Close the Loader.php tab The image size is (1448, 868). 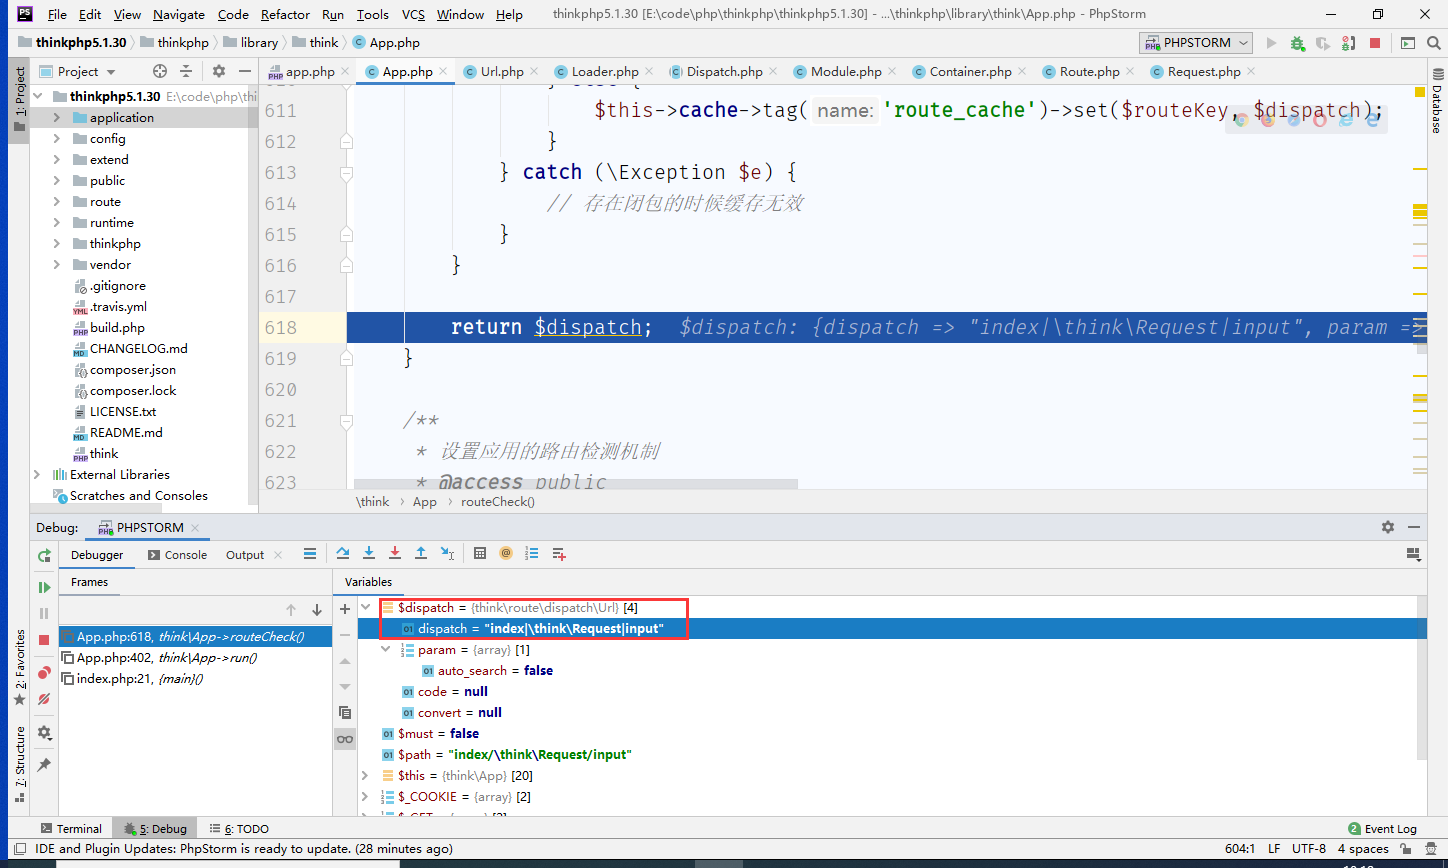click(650, 71)
